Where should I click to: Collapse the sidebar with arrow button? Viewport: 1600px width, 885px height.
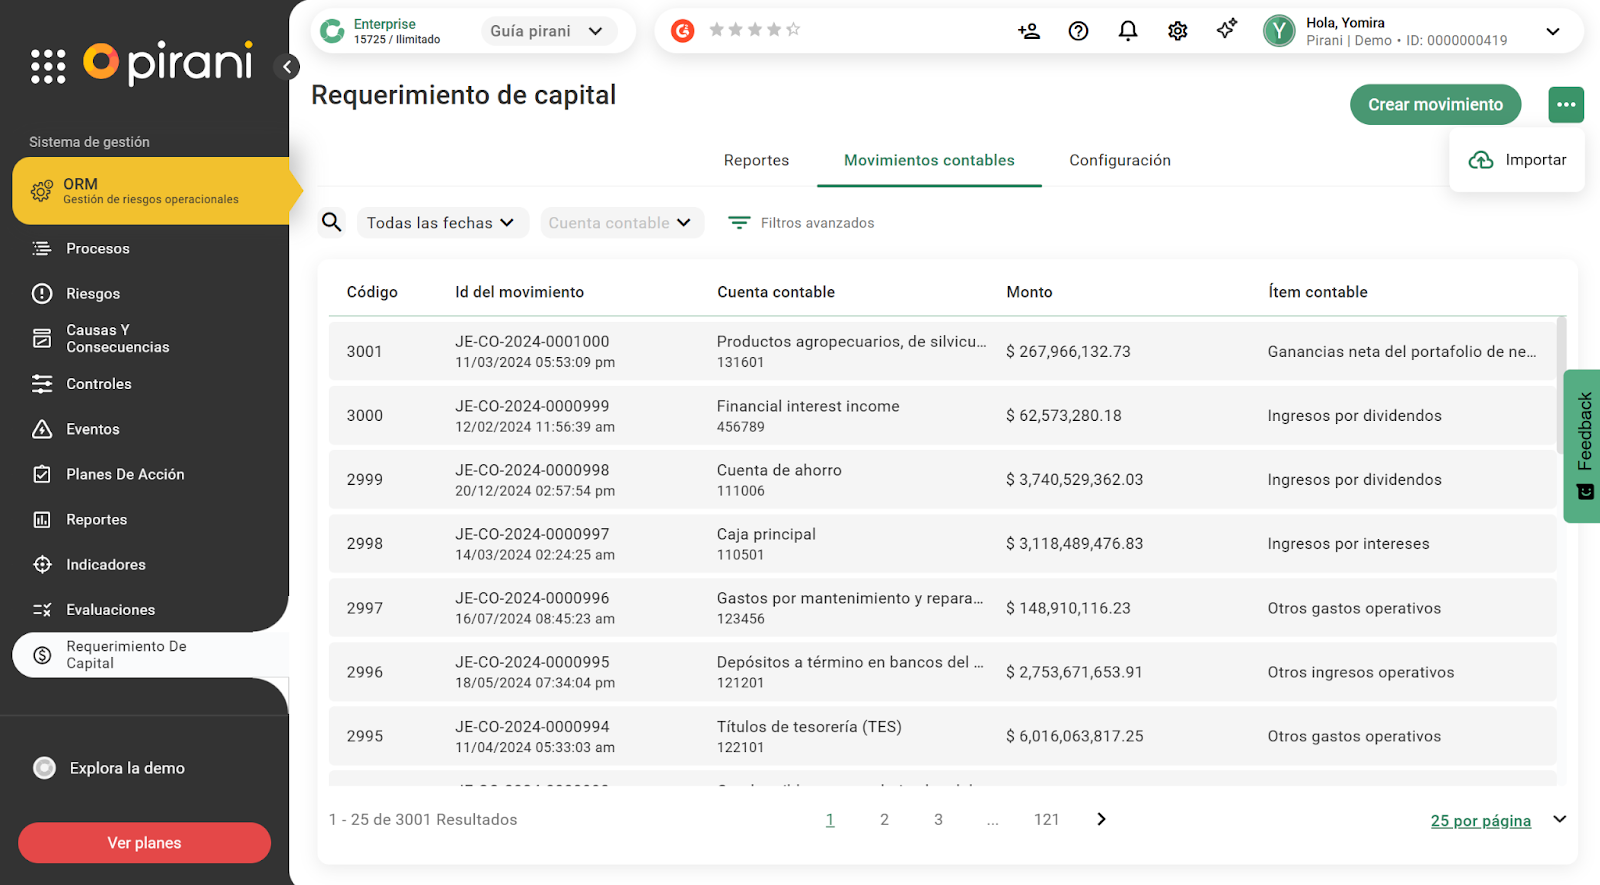click(287, 67)
